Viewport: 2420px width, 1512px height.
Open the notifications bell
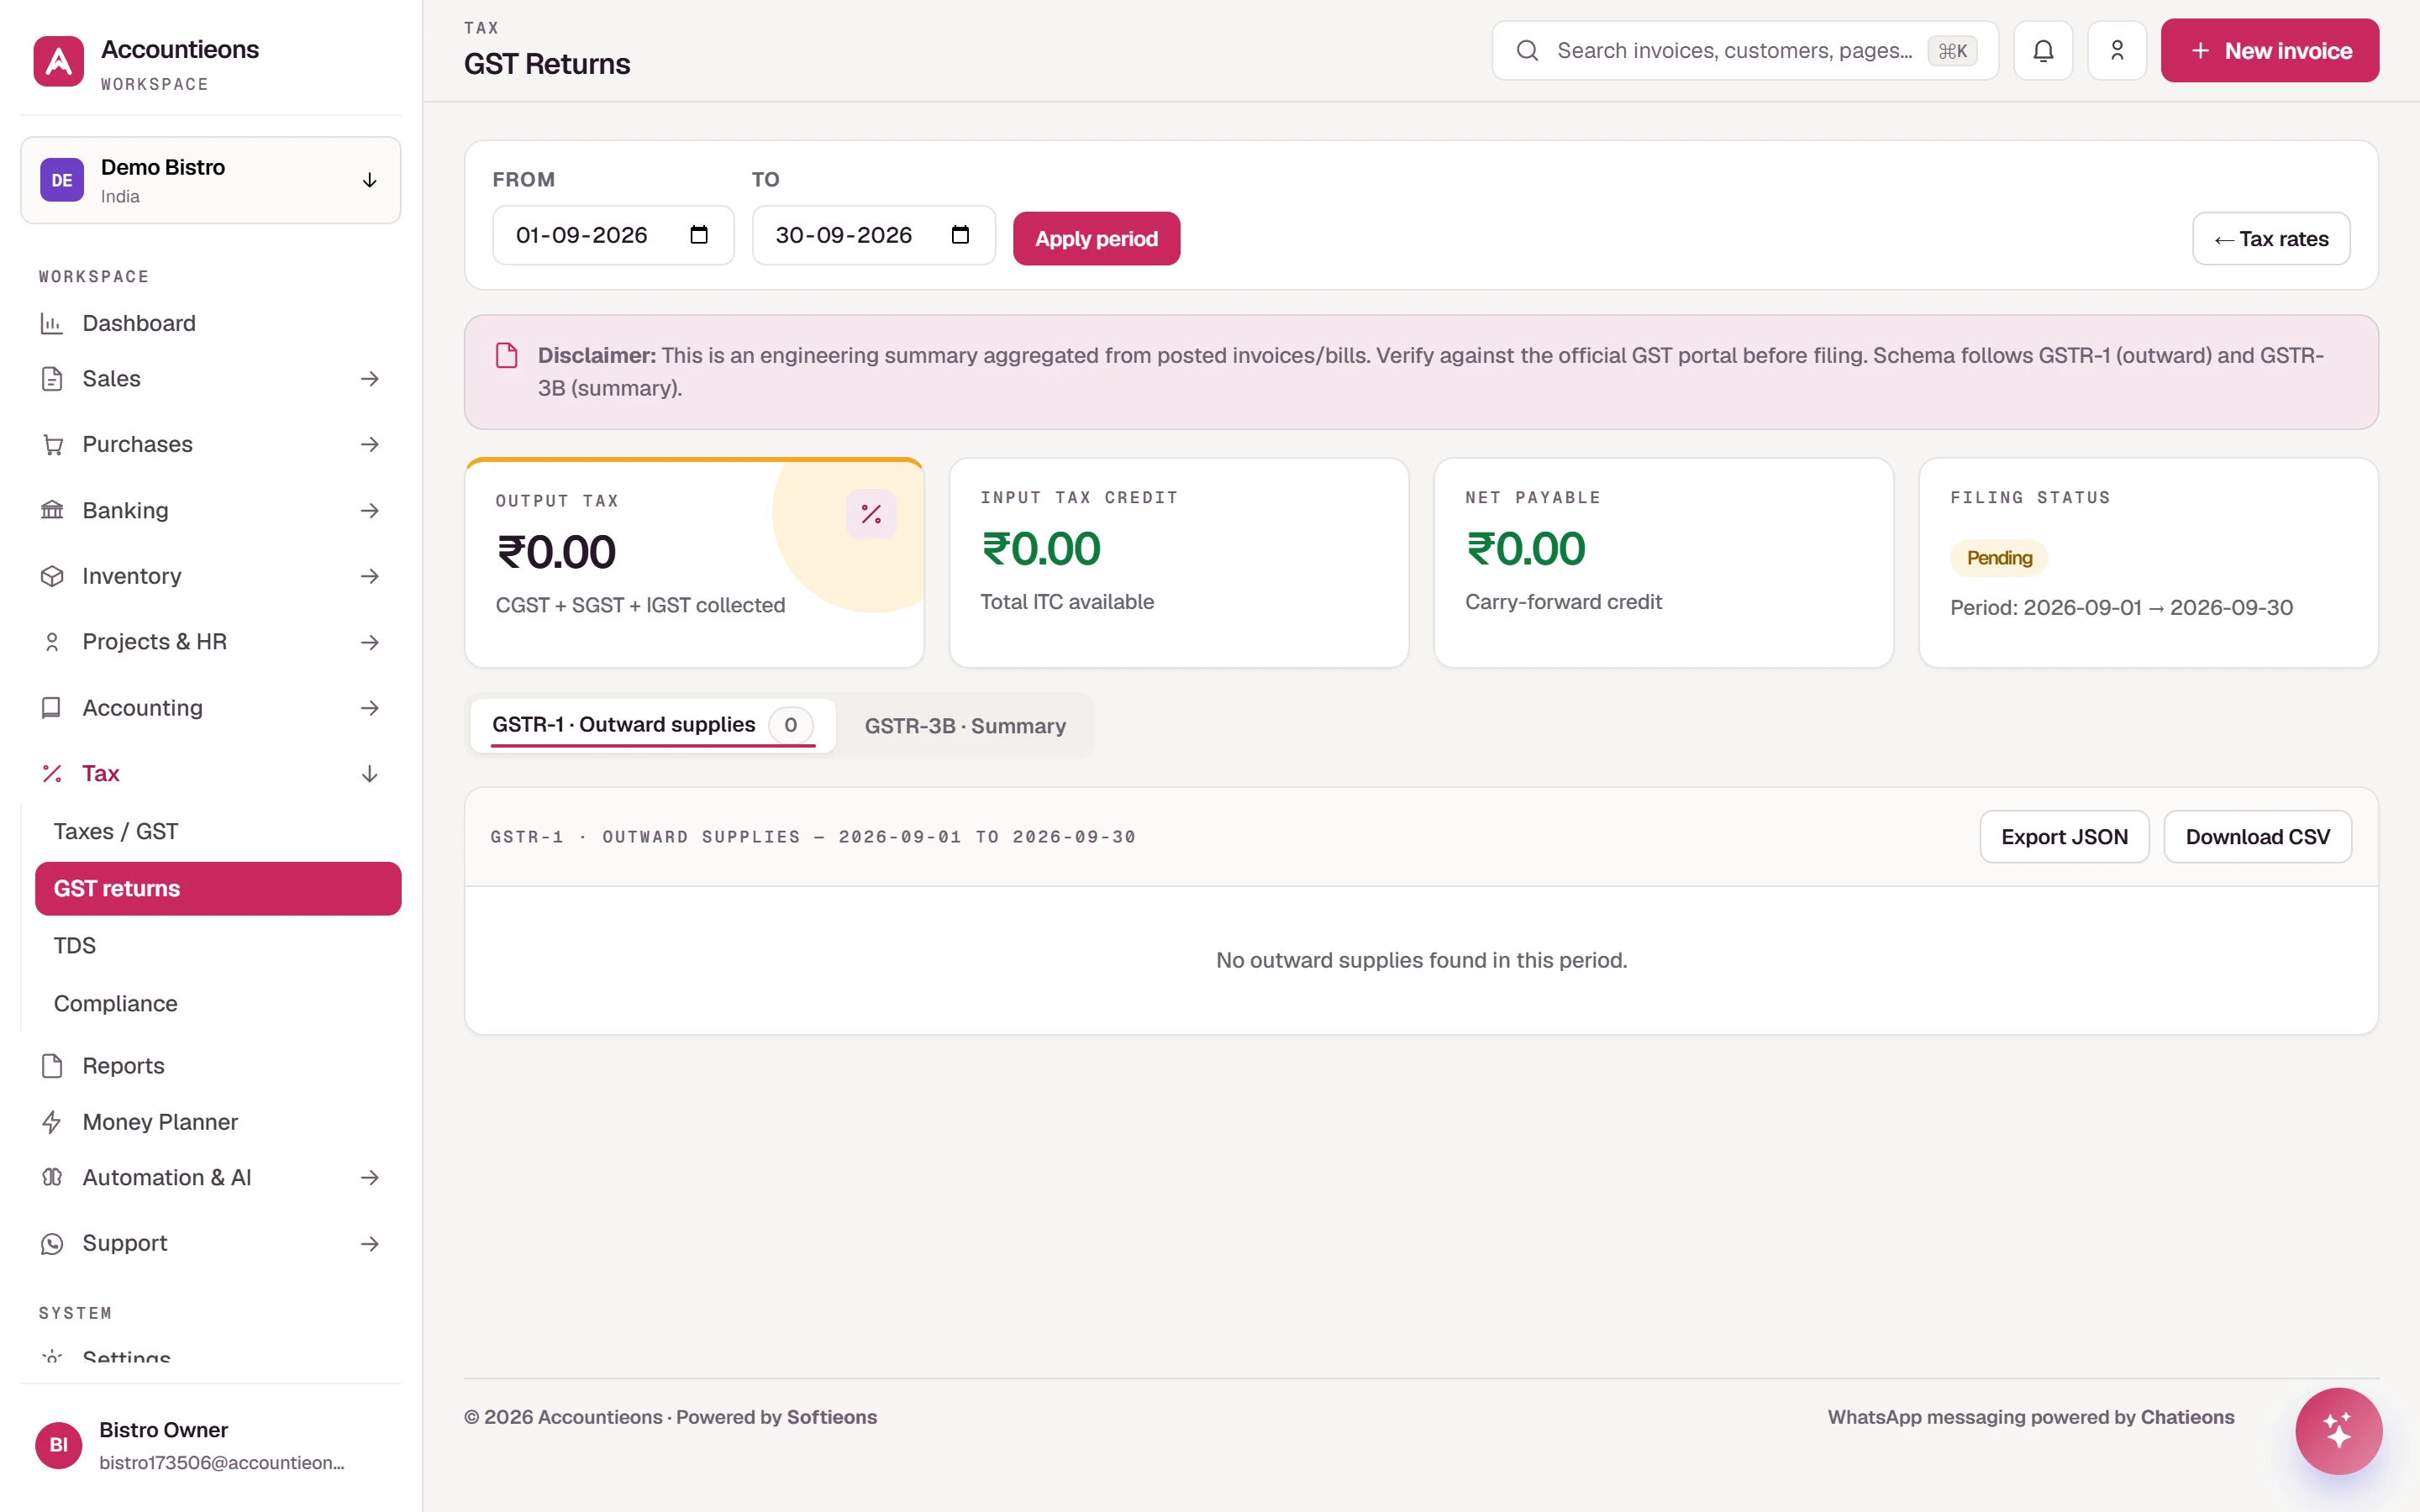pyautogui.click(x=2043, y=51)
